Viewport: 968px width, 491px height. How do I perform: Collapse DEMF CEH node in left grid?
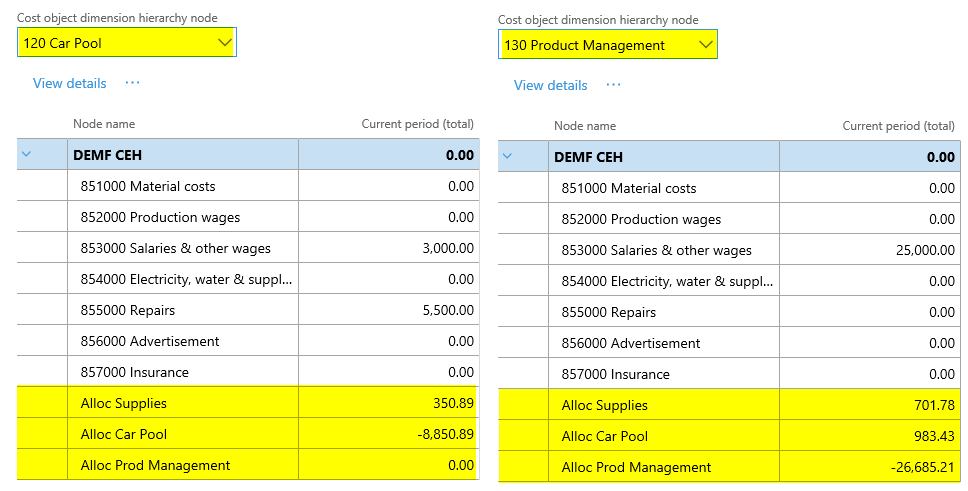point(27,155)
